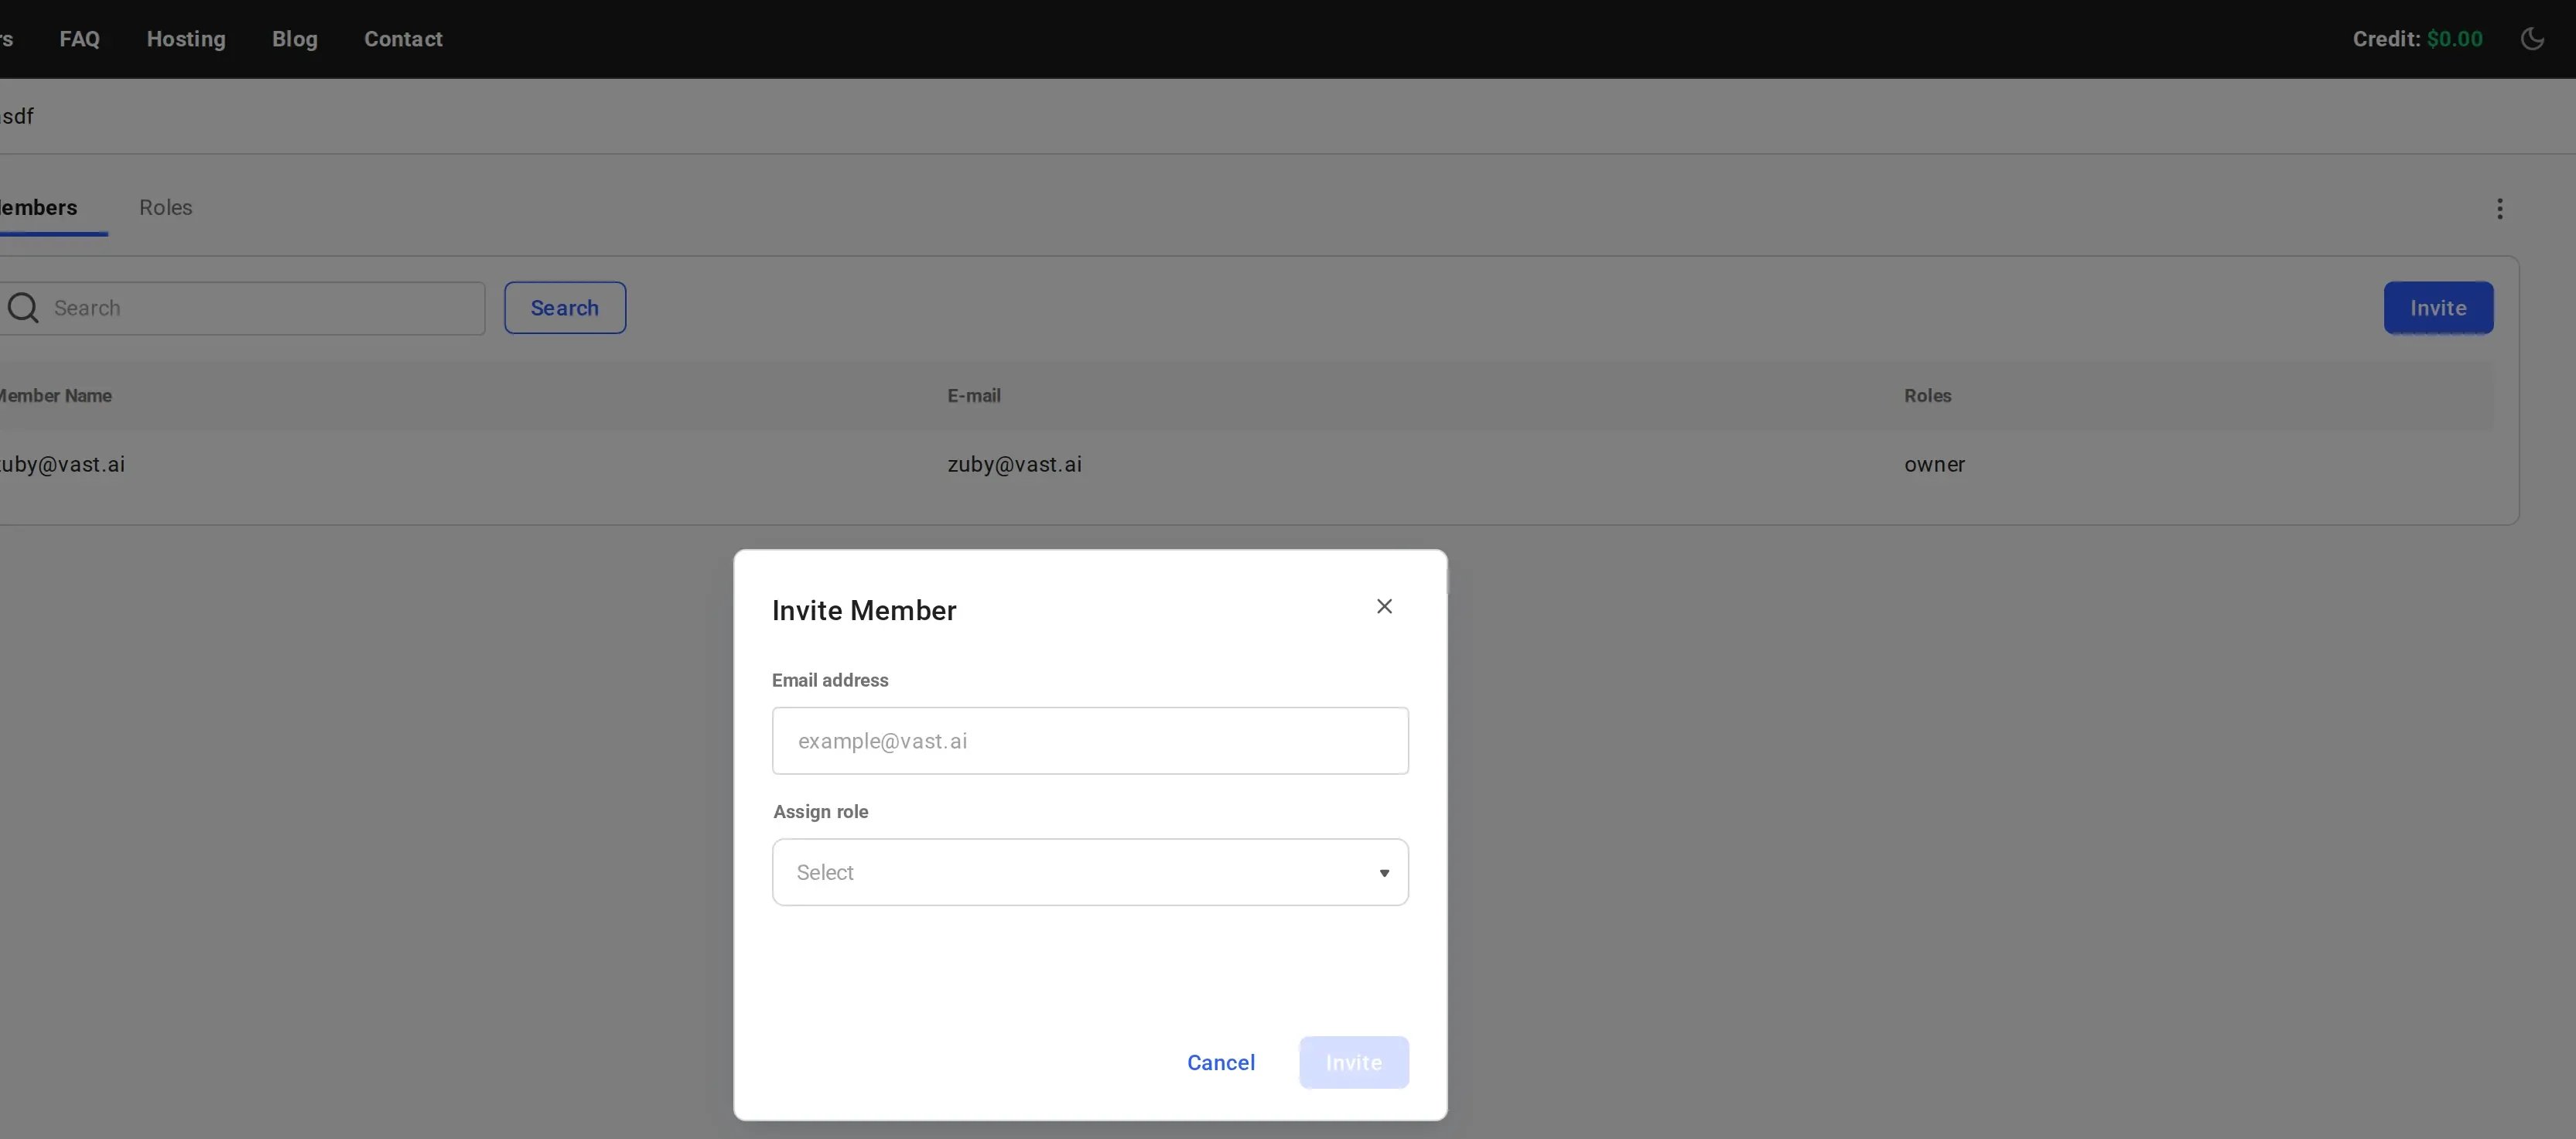Click the Invite Member dialog title
The width and height of the screenshot is (2576, 1139).
tap(864, 610)
